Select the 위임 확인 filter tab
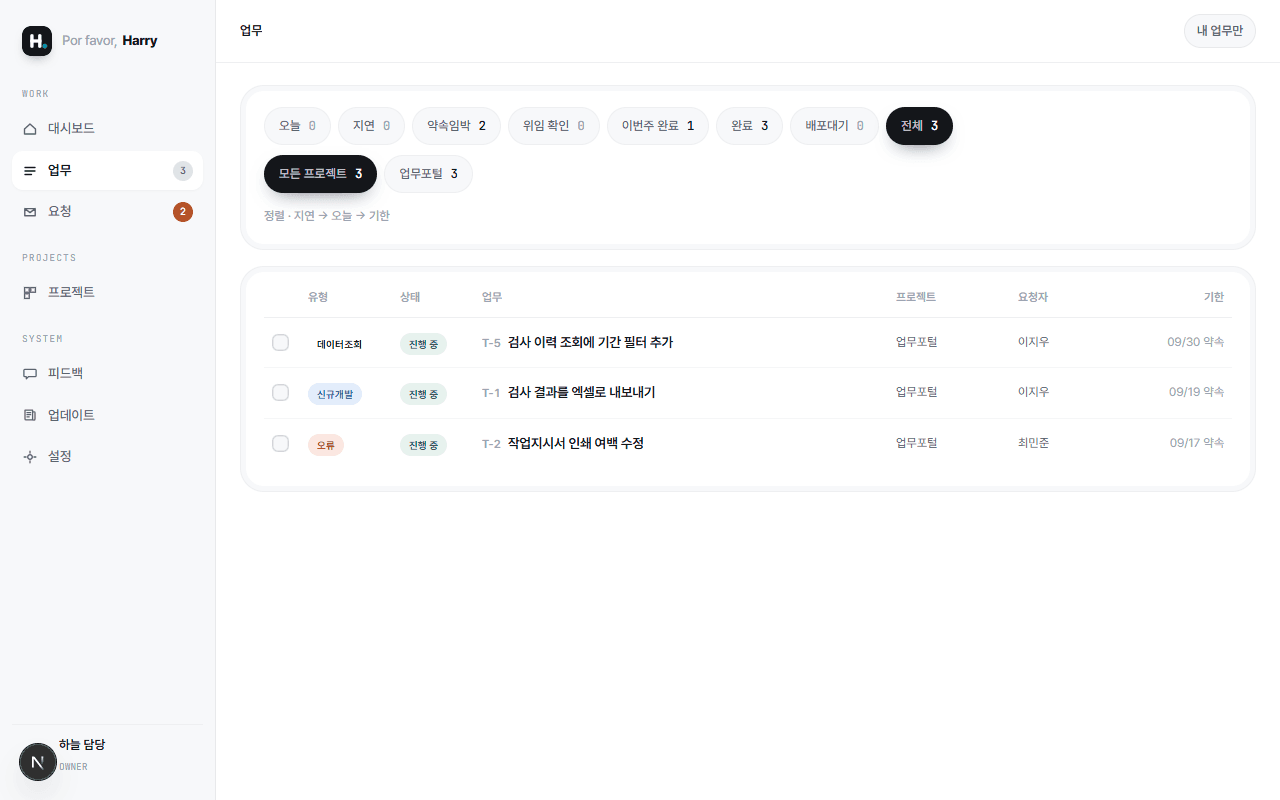Image resolution: width=1280 pixels, height=800 pixels. pos(554,126)
